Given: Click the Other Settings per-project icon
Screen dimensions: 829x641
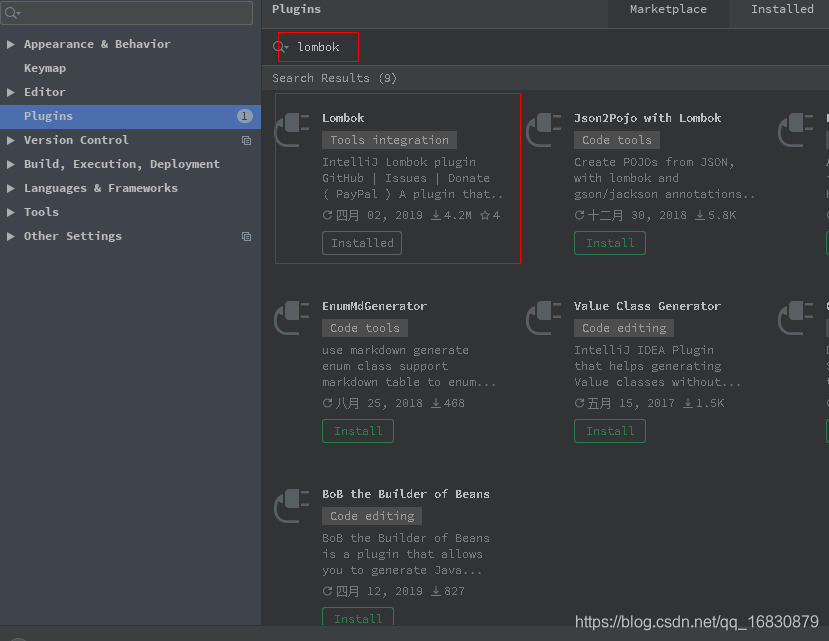Looking at the screenshot, I should coord(246,236).
